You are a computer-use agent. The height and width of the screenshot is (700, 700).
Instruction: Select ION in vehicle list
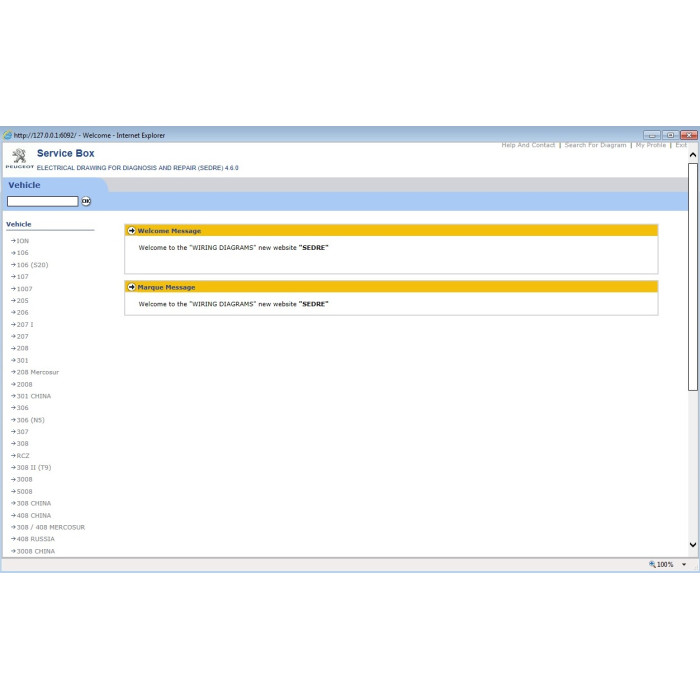tap(23, 241)
